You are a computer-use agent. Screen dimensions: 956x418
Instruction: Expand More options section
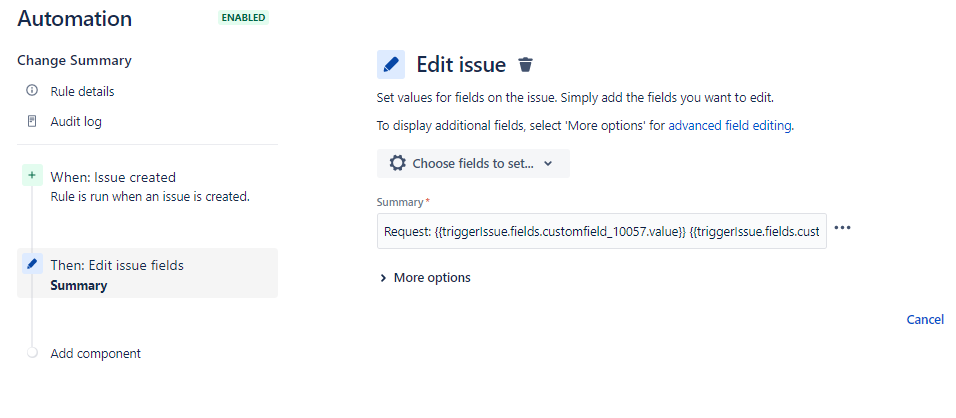(x=425, y=277)
